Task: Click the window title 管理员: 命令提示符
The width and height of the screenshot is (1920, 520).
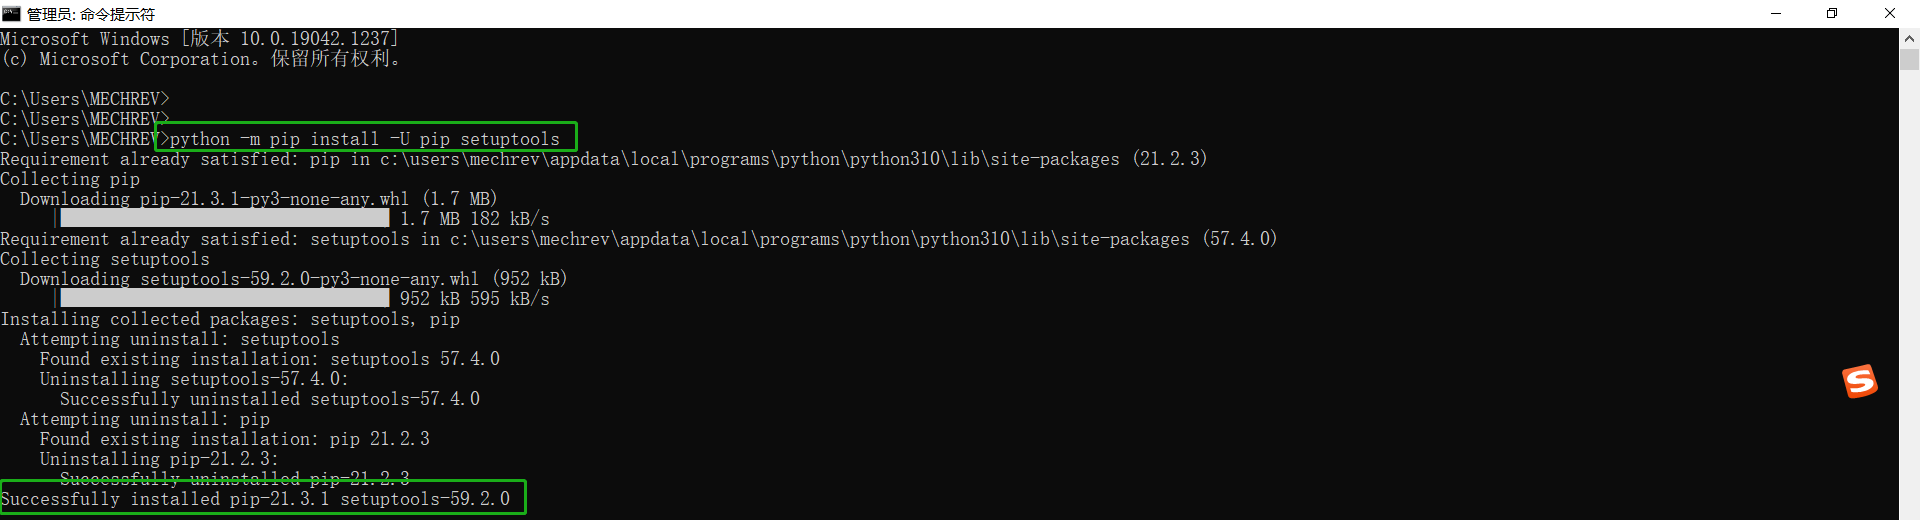Action: tap(90, 14)
